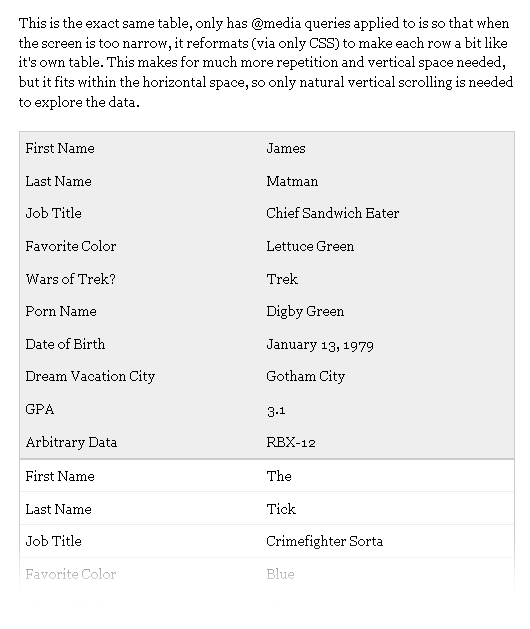Screen dimensions: 530x629
Task: Click the 'Arbitrary Data' label
Action: pyautogui.click(x=71, y=442)
